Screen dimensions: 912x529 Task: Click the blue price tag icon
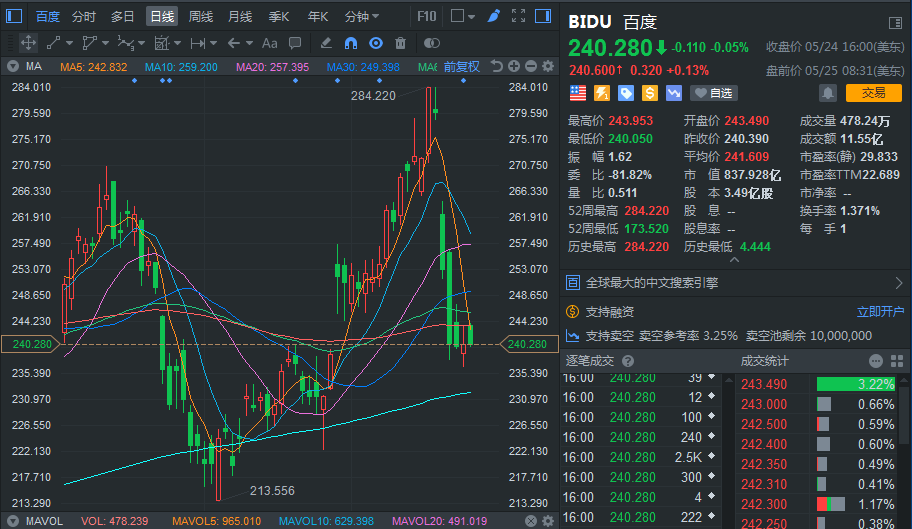626,93
